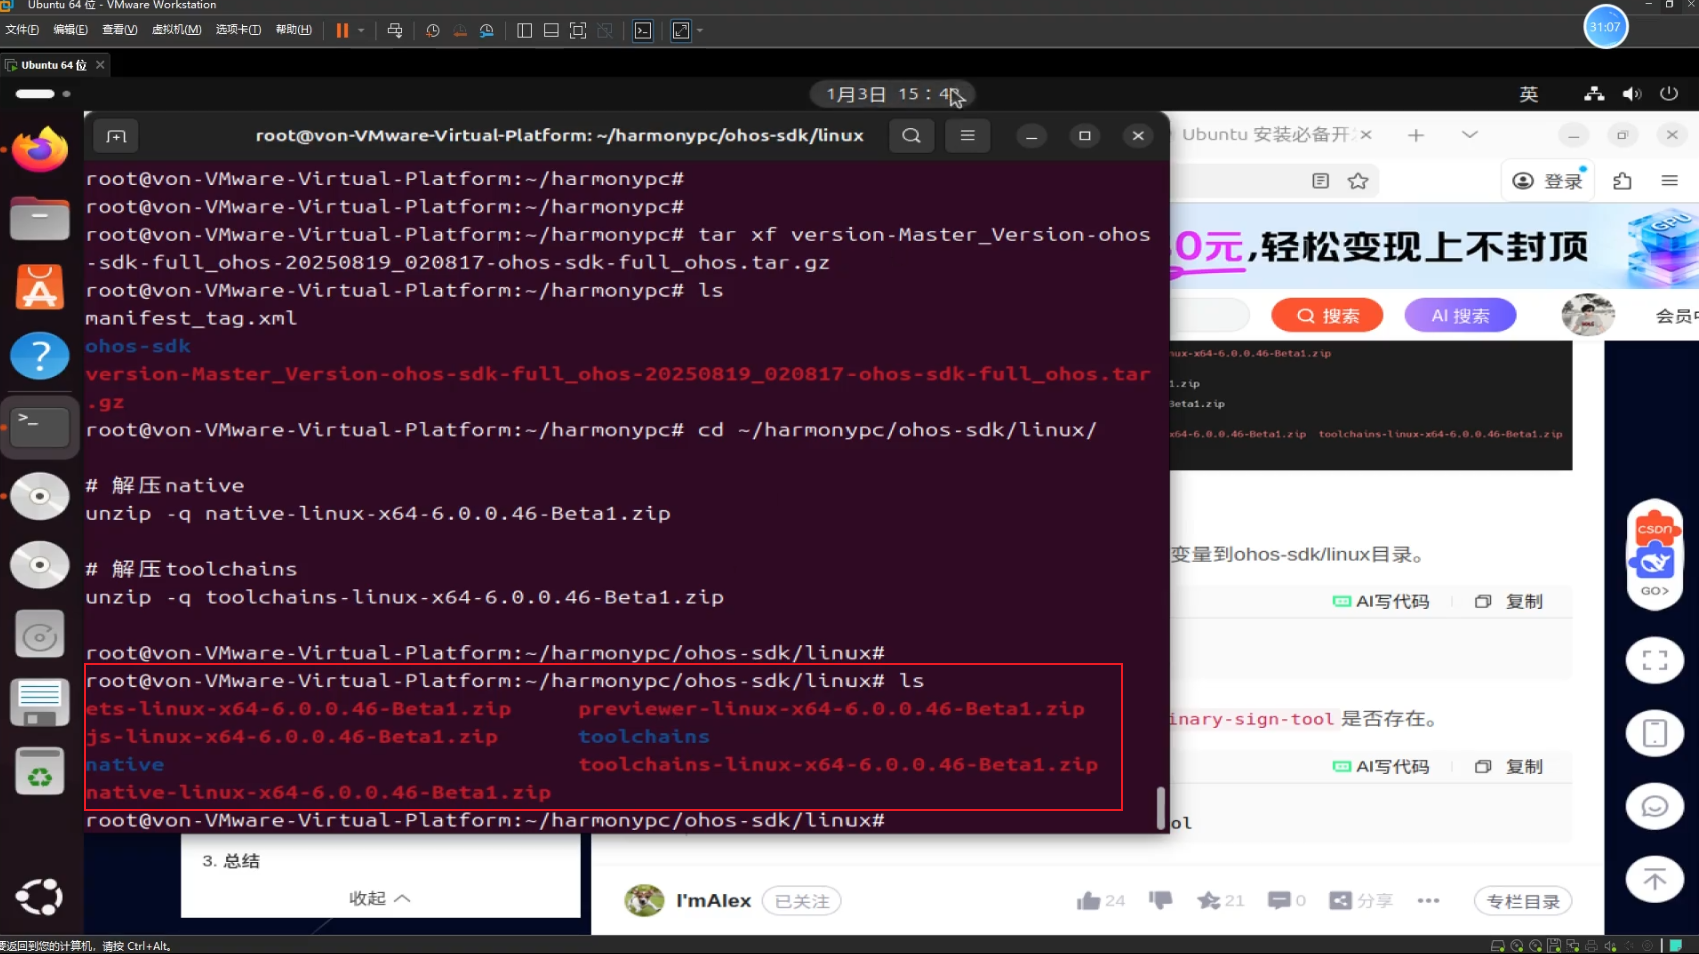Launch Firefox from the Ubuntu dock
The image size is (1699, 954).
40,149
